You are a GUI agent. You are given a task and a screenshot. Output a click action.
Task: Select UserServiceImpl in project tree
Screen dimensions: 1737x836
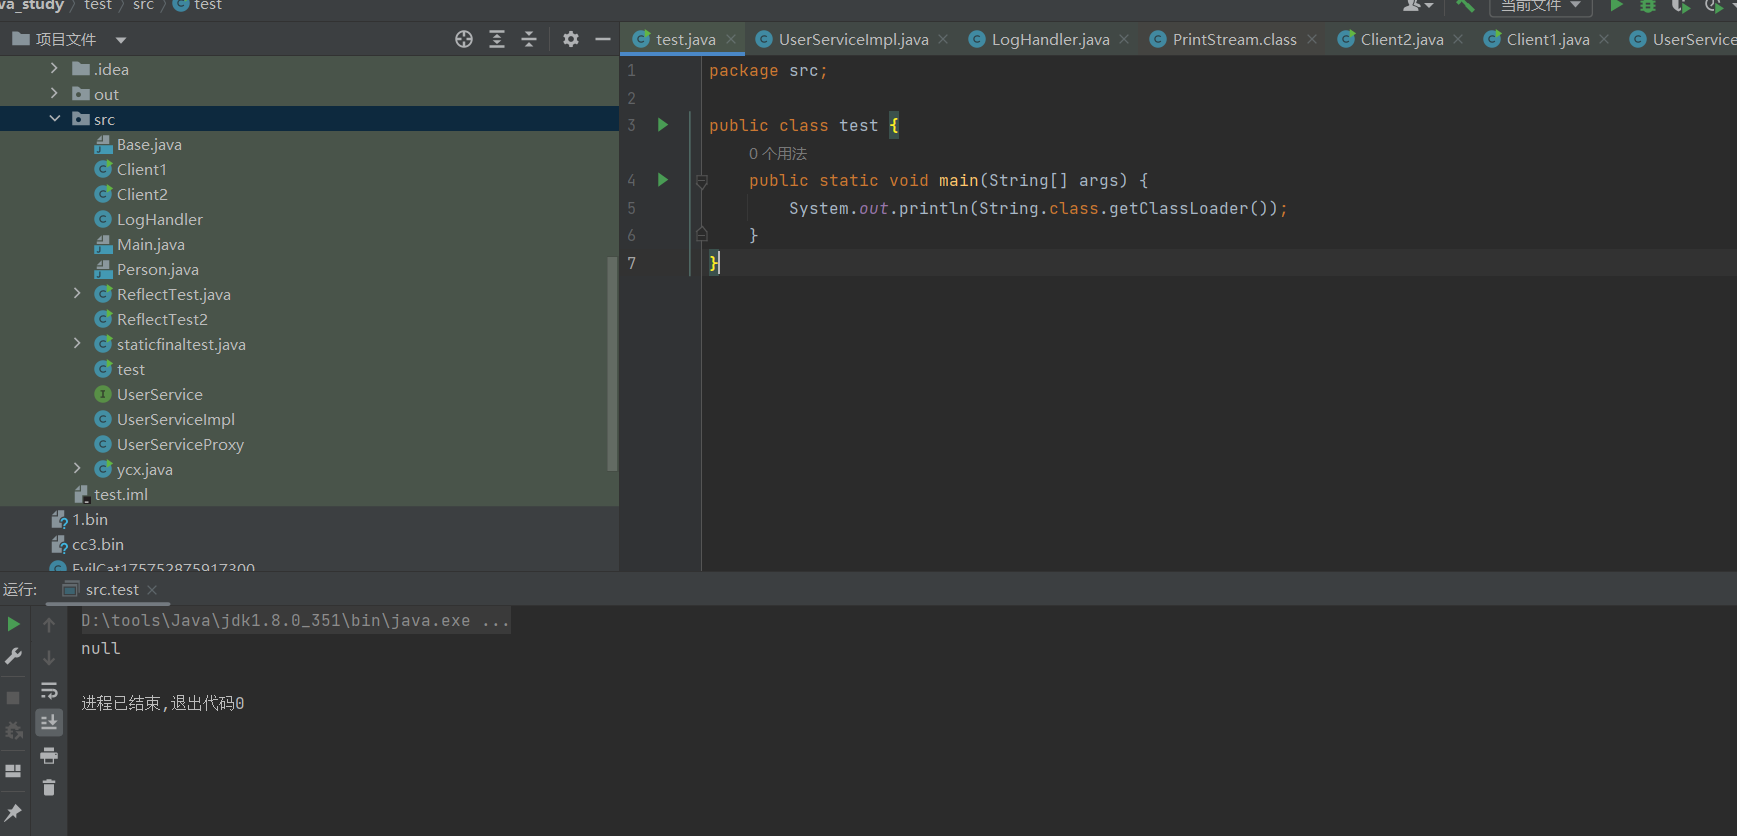(165, 419)
